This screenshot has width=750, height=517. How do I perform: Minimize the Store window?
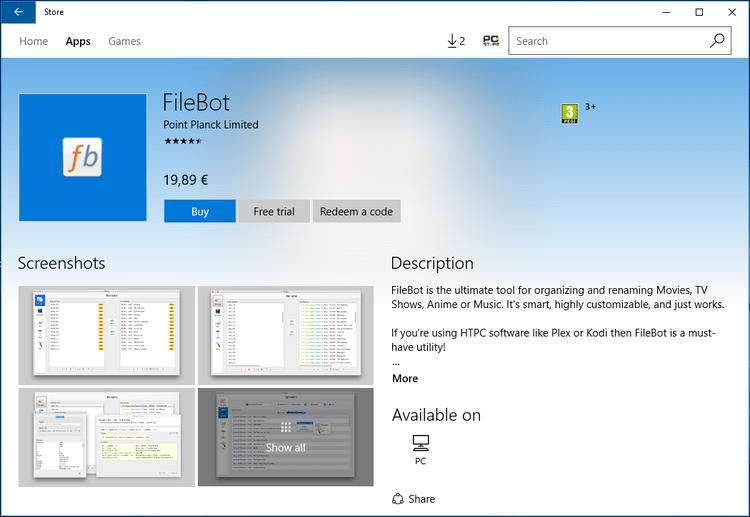point(666,12)
